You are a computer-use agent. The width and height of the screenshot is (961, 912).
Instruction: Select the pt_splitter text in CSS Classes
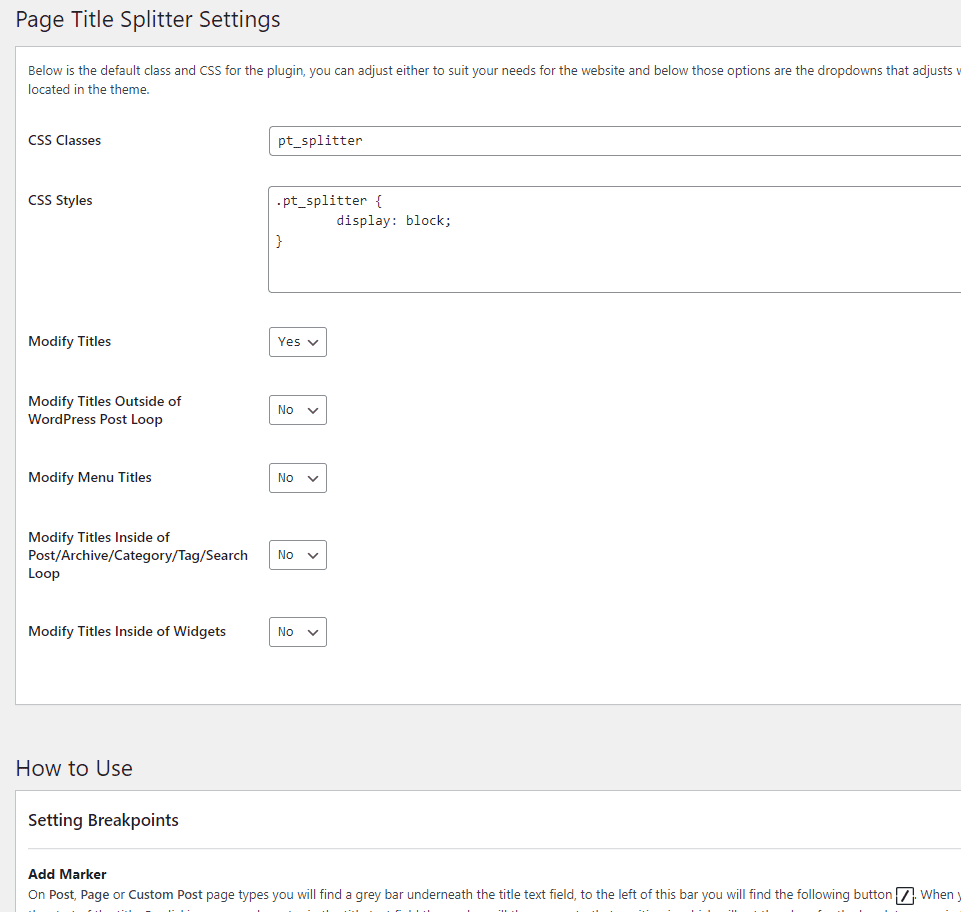pos(319,140)
